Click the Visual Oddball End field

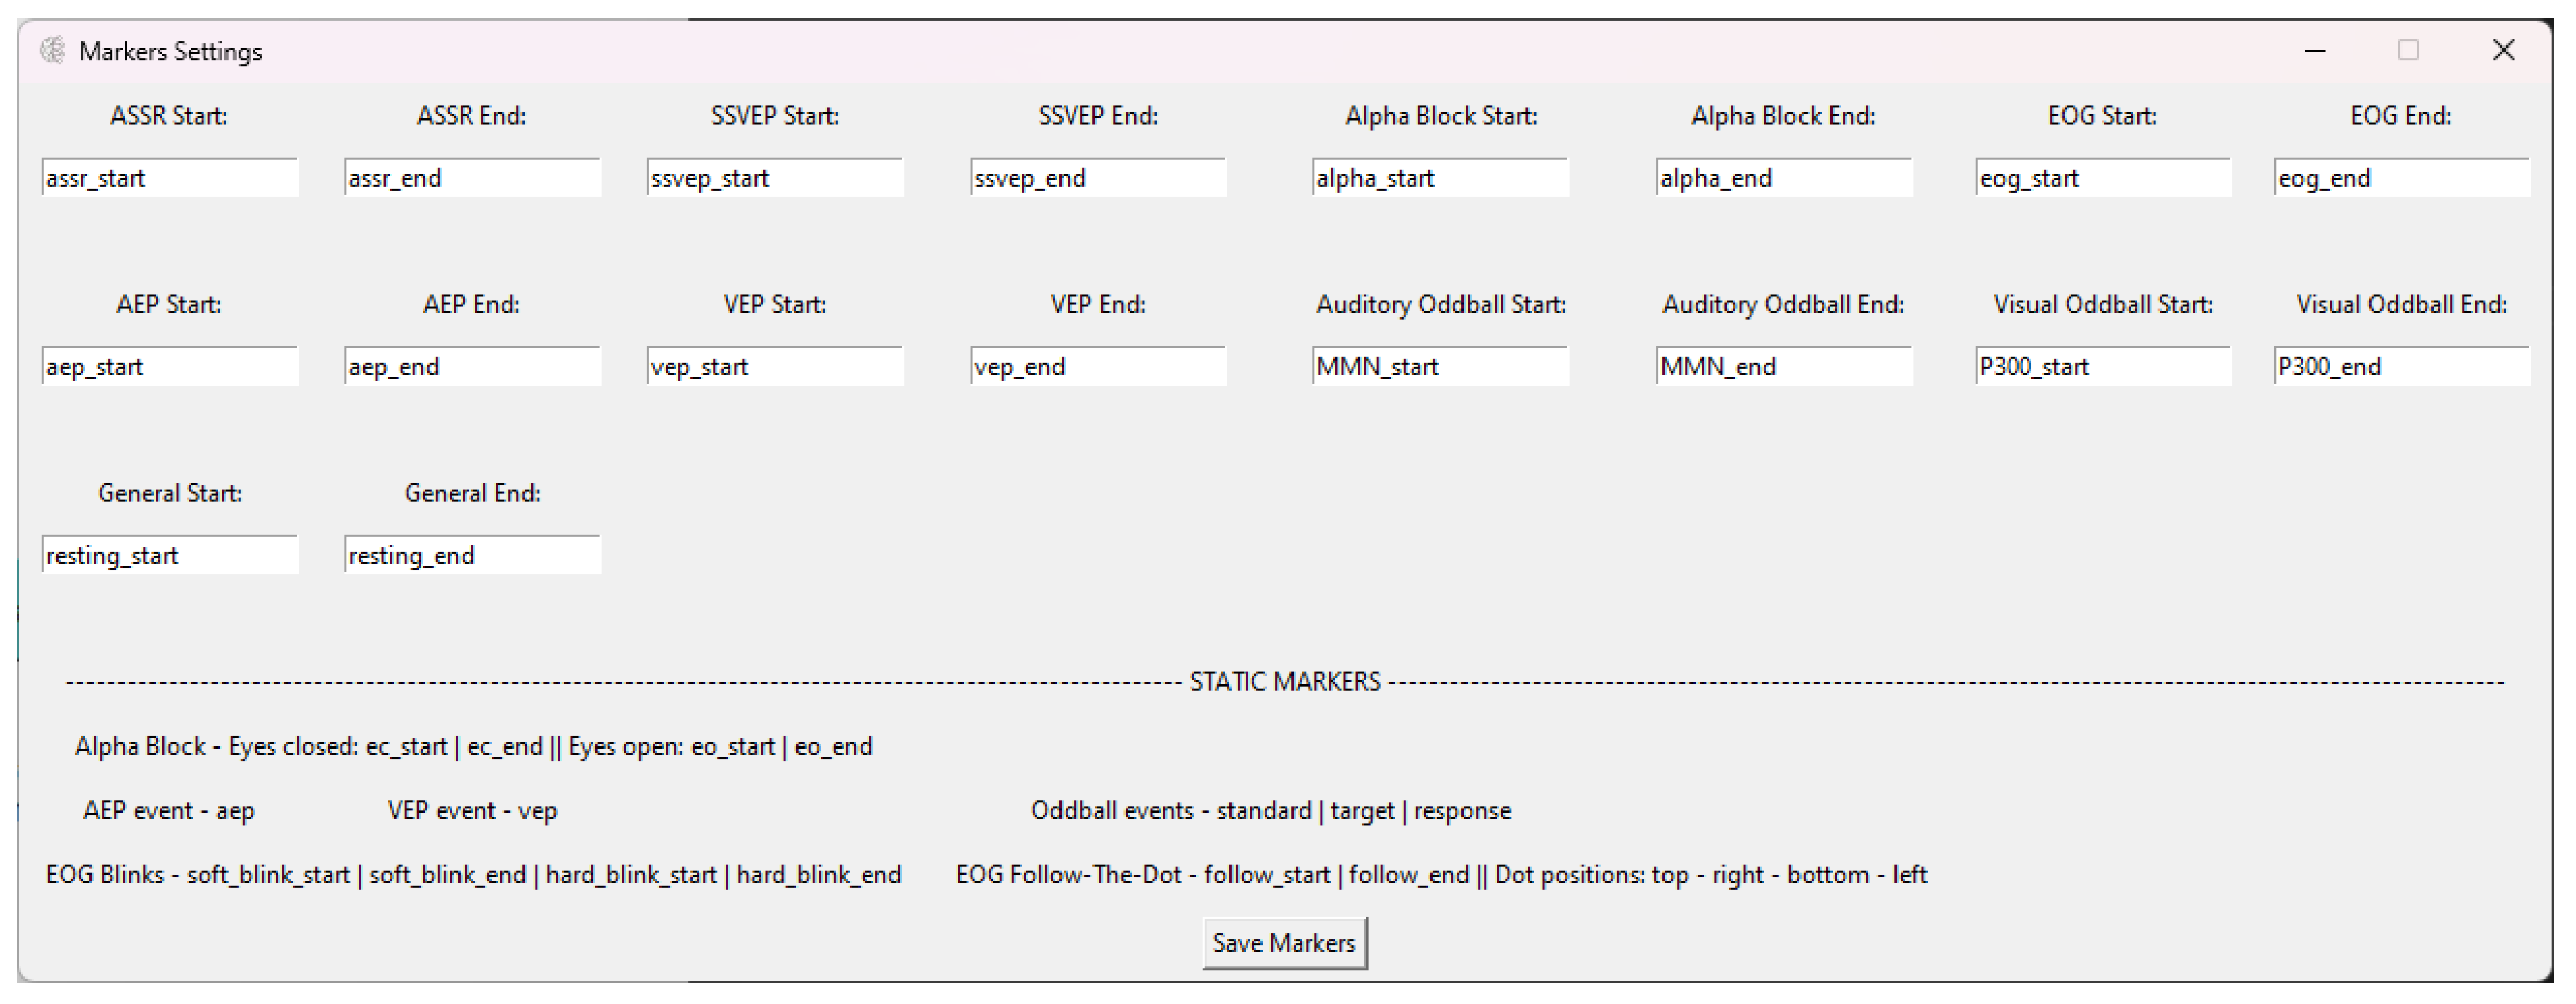tap(2401, 367)
